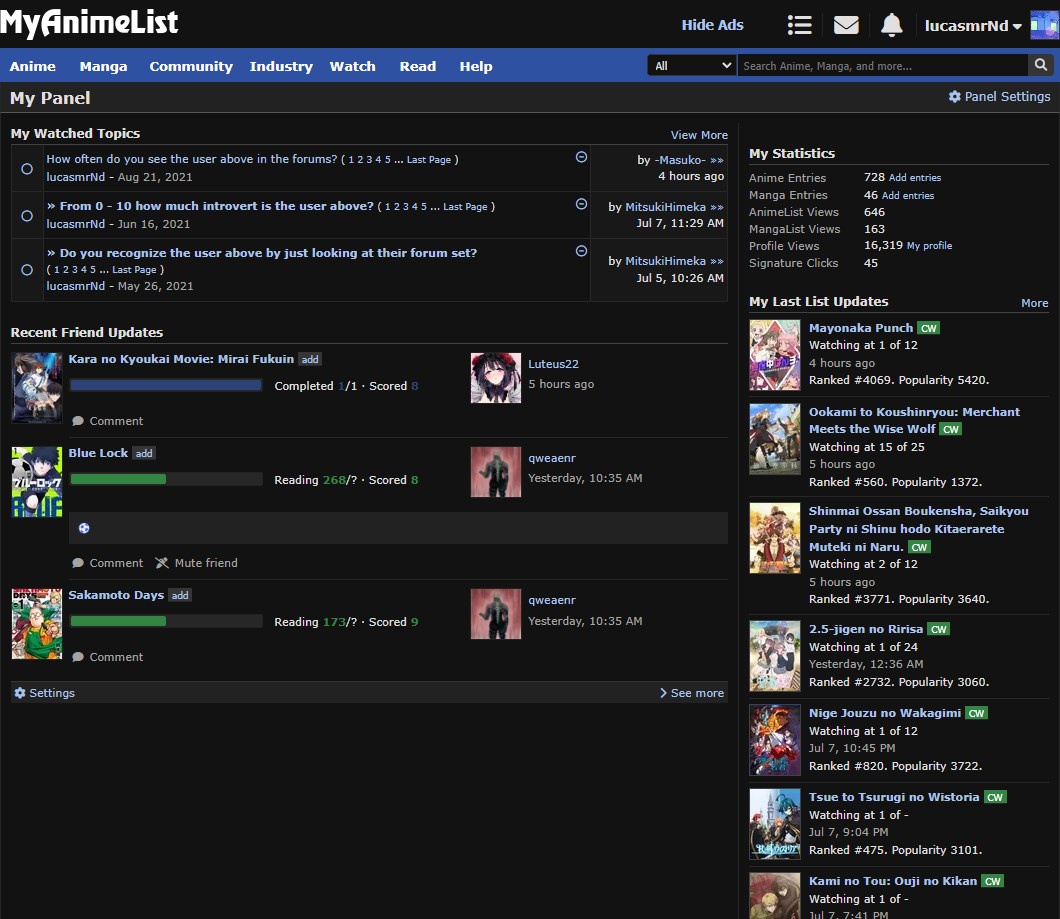Screen dimensions: 1060x919
Task: Open Nige Jouzu no Wakagimi title link
Action: (884, 713)
